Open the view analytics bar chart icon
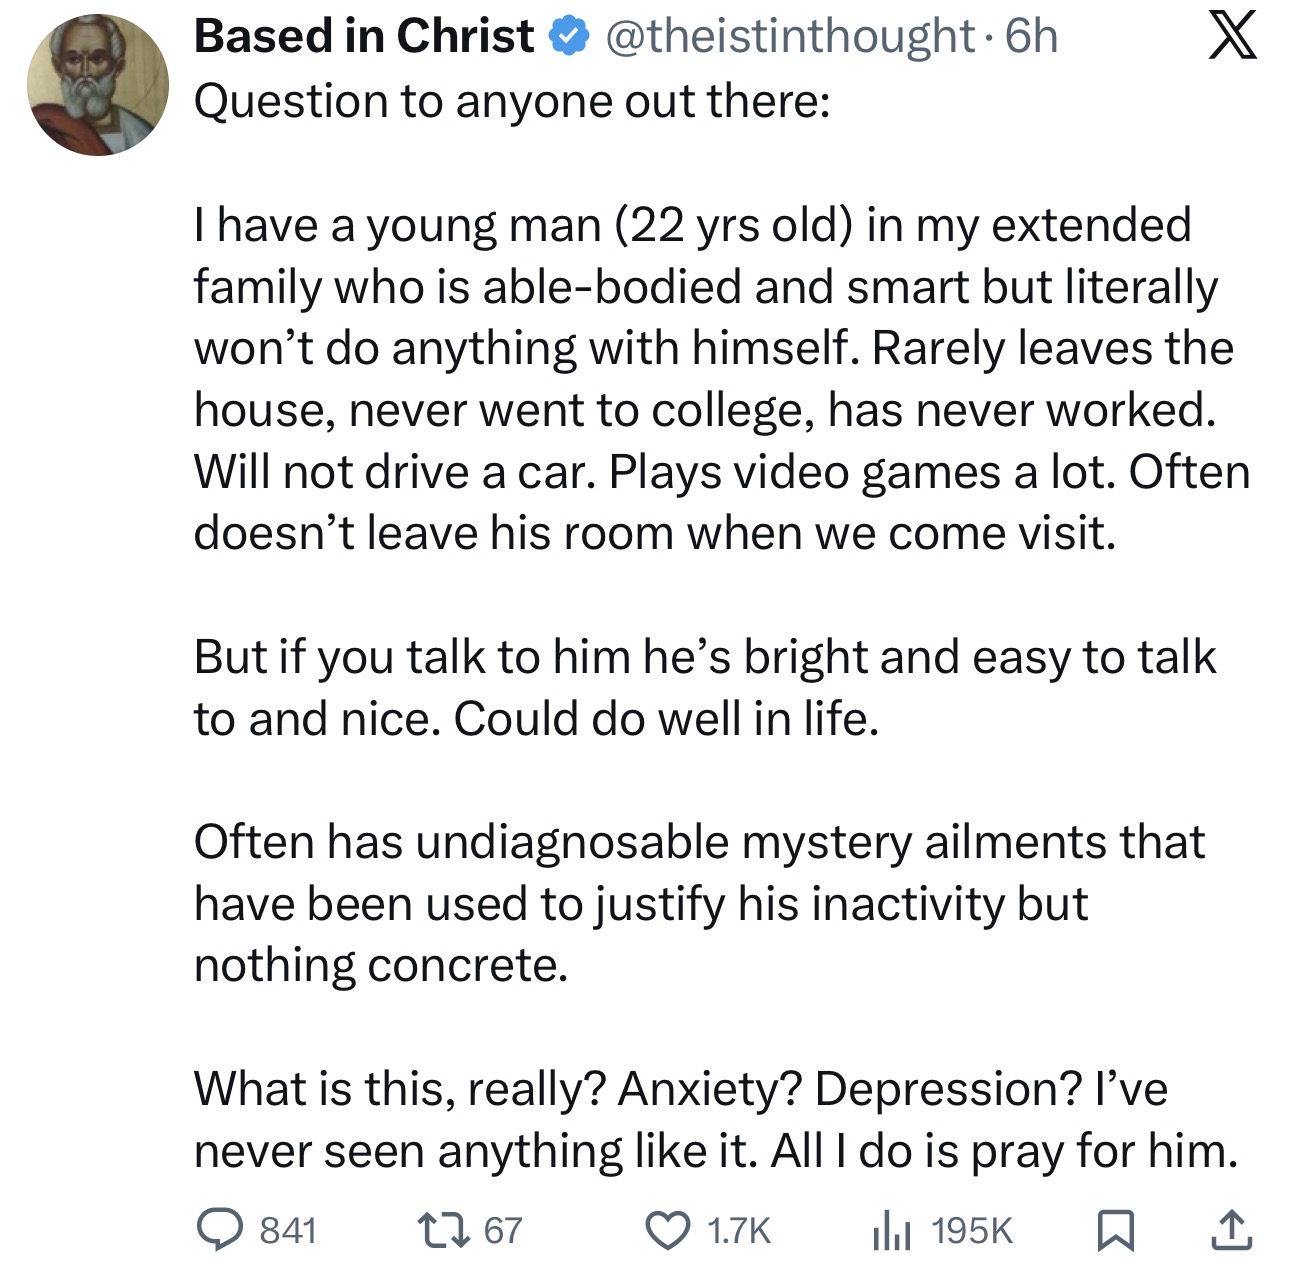The height and width of the screenshot is (1288, 1290). 890,1230
